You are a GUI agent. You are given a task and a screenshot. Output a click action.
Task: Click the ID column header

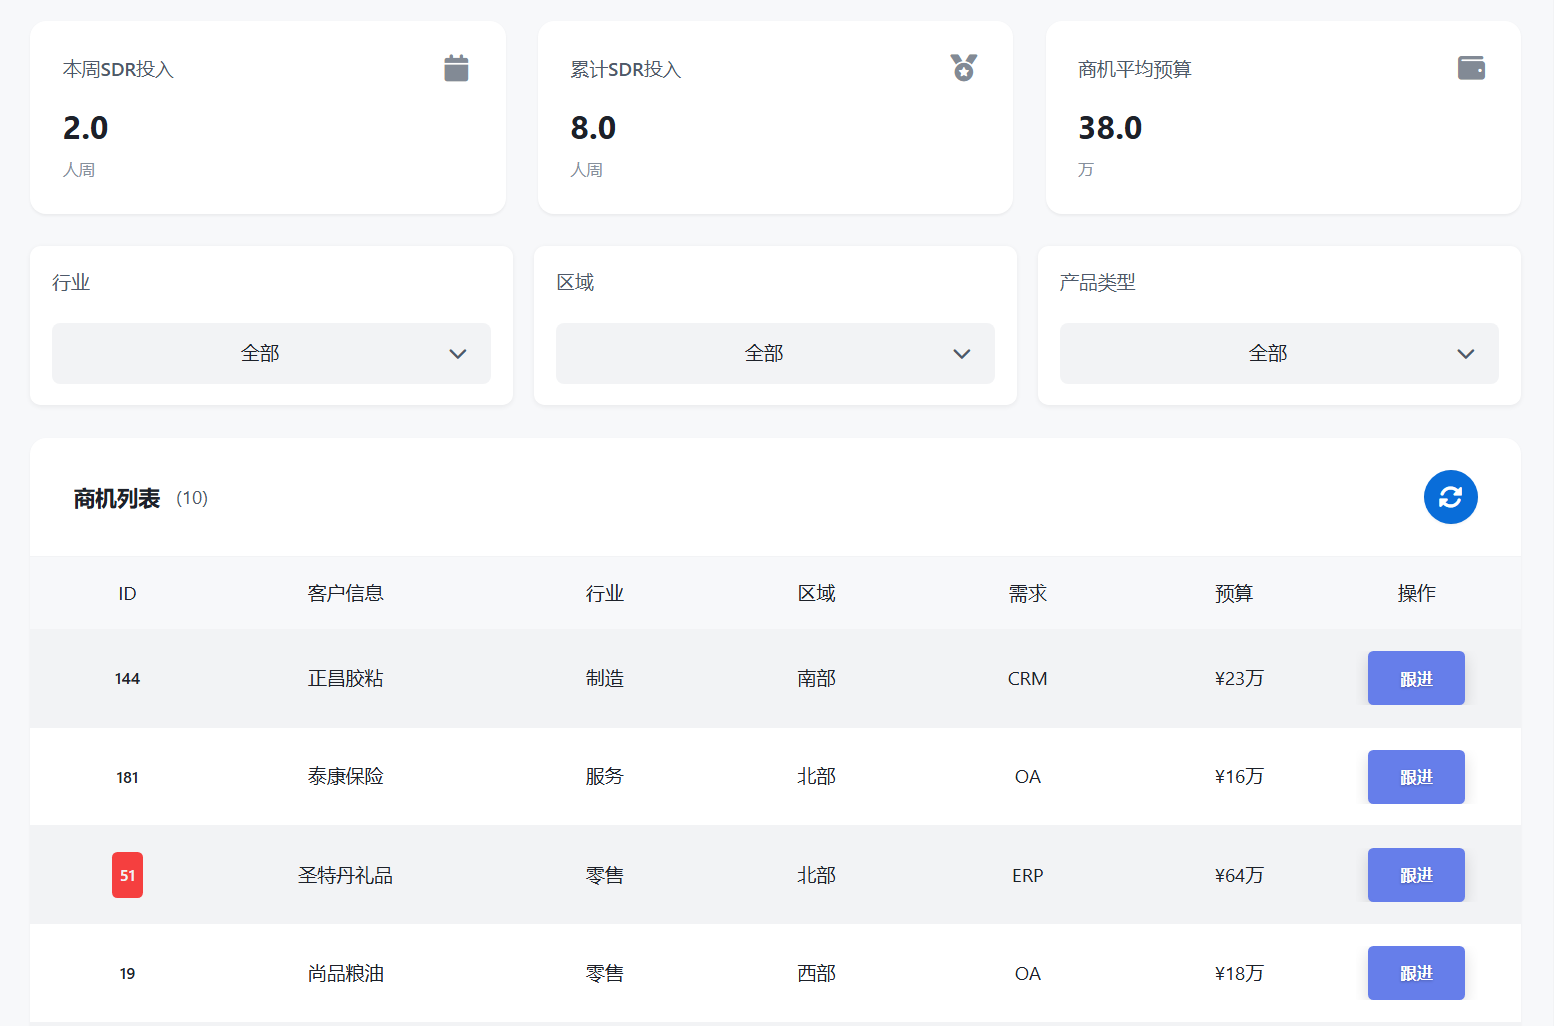tap(127, 592)
